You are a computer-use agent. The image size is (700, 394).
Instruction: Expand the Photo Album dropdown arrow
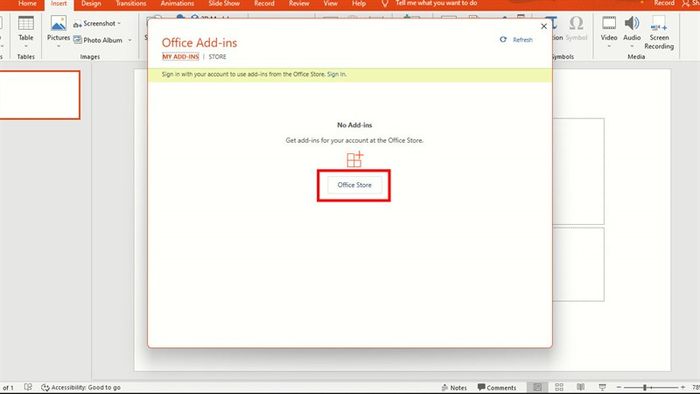tap(130, 40)
